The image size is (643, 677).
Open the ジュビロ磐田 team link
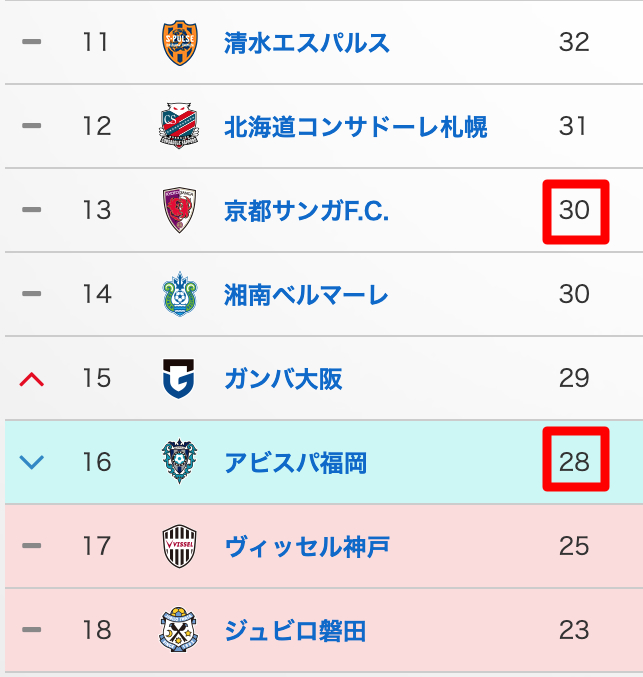(x=295, y=631)
